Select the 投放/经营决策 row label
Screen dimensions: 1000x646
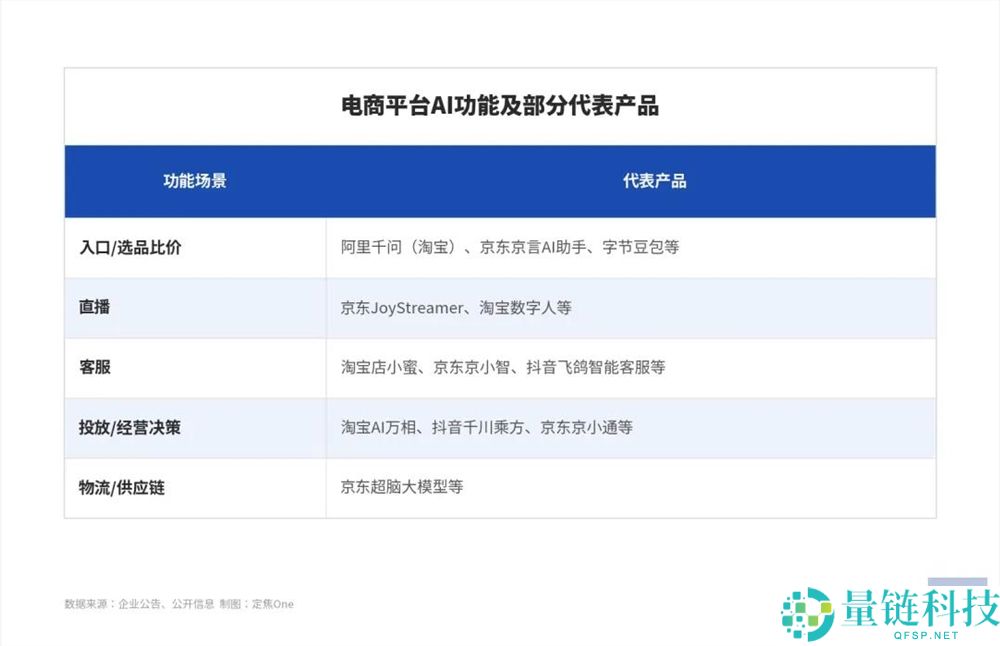129,427
